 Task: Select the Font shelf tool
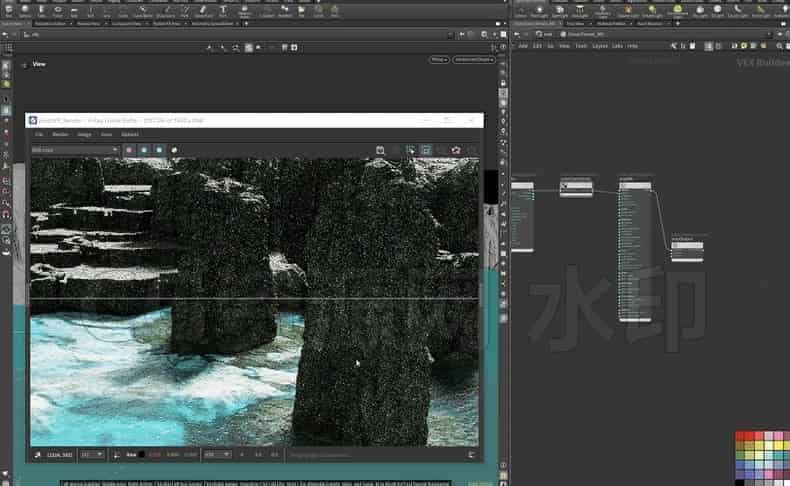(x=223, y=10)
